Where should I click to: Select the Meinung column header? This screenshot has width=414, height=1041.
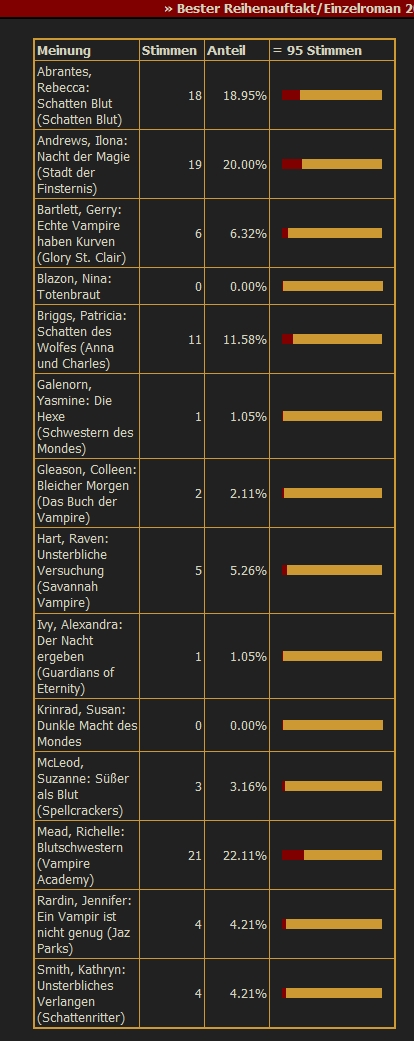coord(64,50)
